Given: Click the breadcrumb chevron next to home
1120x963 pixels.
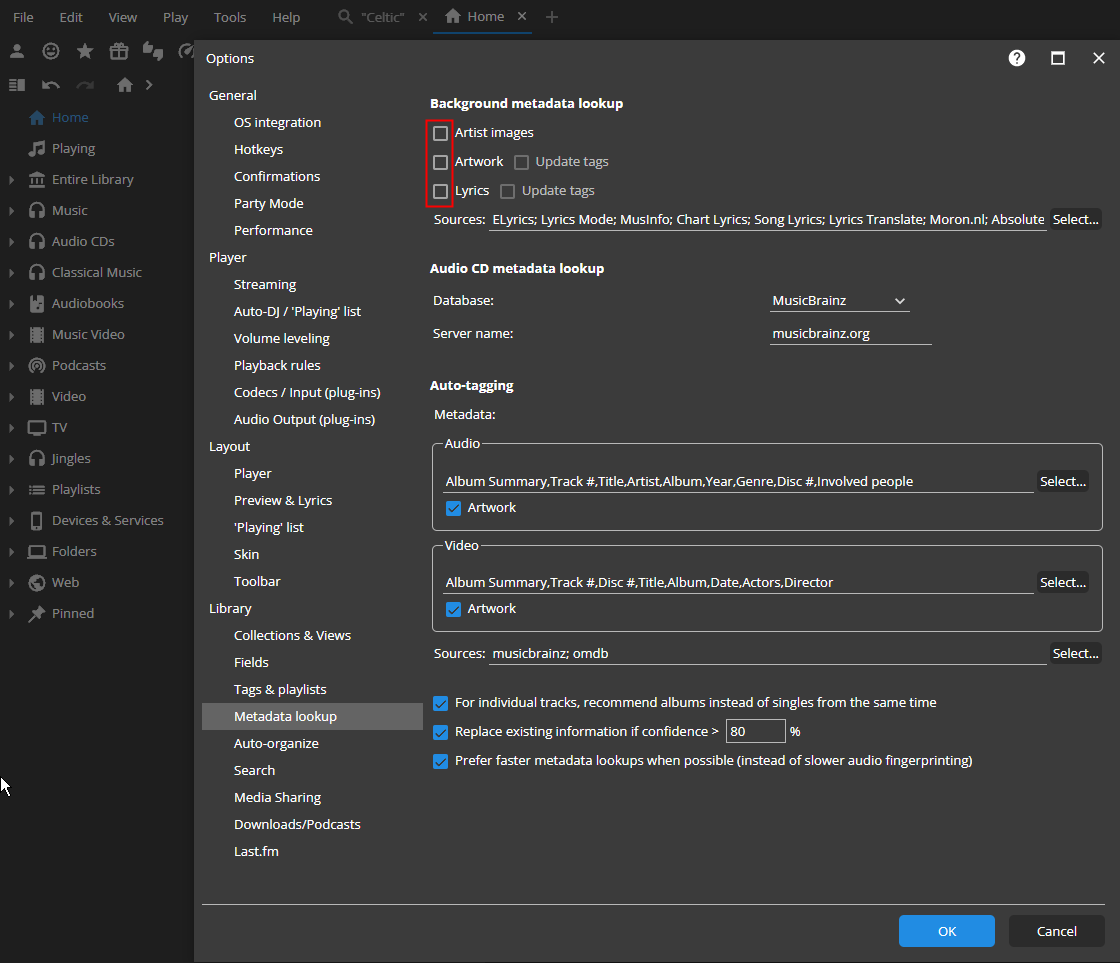Looking at the screenshot, I should [149, 85].
